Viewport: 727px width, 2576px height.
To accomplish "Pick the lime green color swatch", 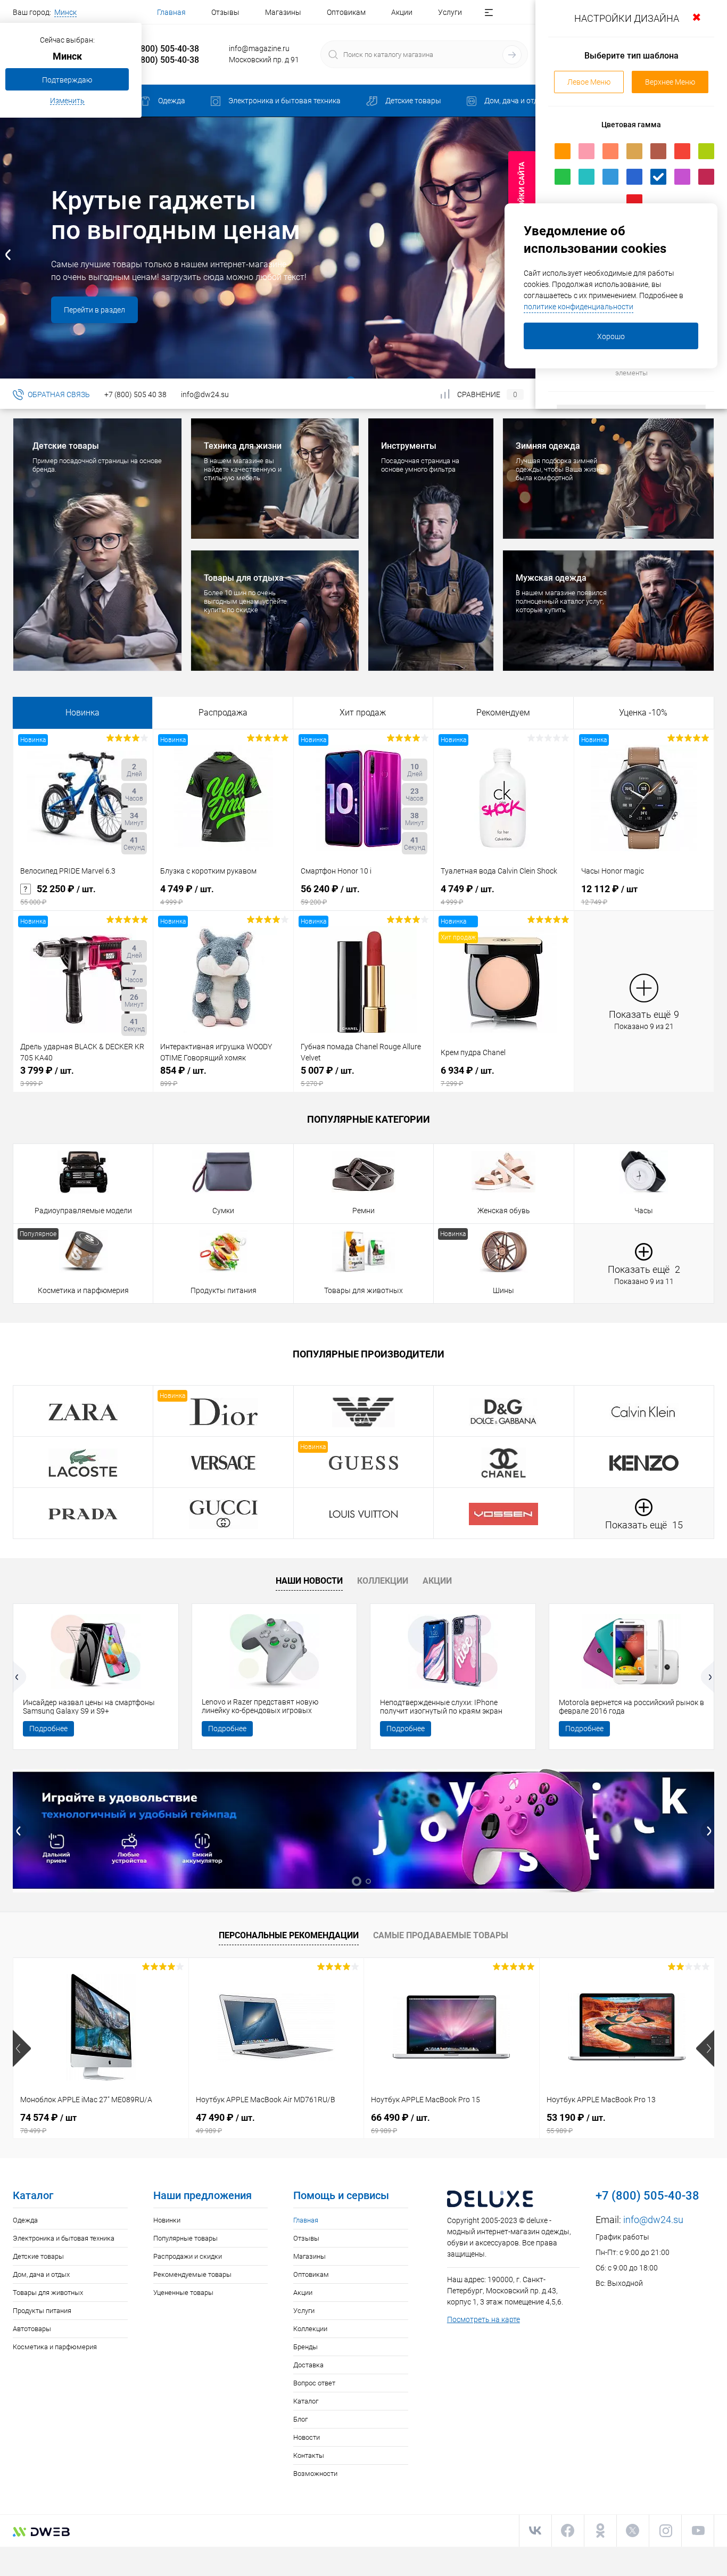I will (706, 151).
